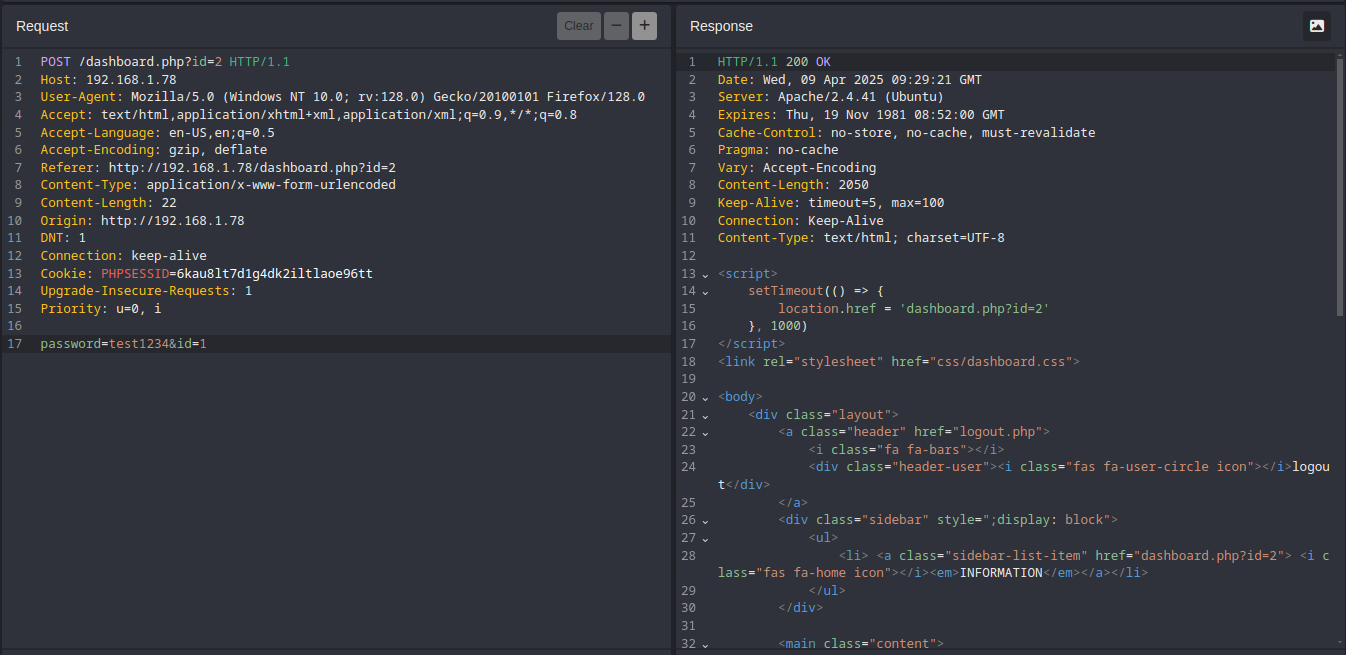Image resolution: width=1346 pixels, height=655 pixels.
Task: Click the Vary: Accept-Encoding line
Action: pyautogui.click(x=797, y=168)
